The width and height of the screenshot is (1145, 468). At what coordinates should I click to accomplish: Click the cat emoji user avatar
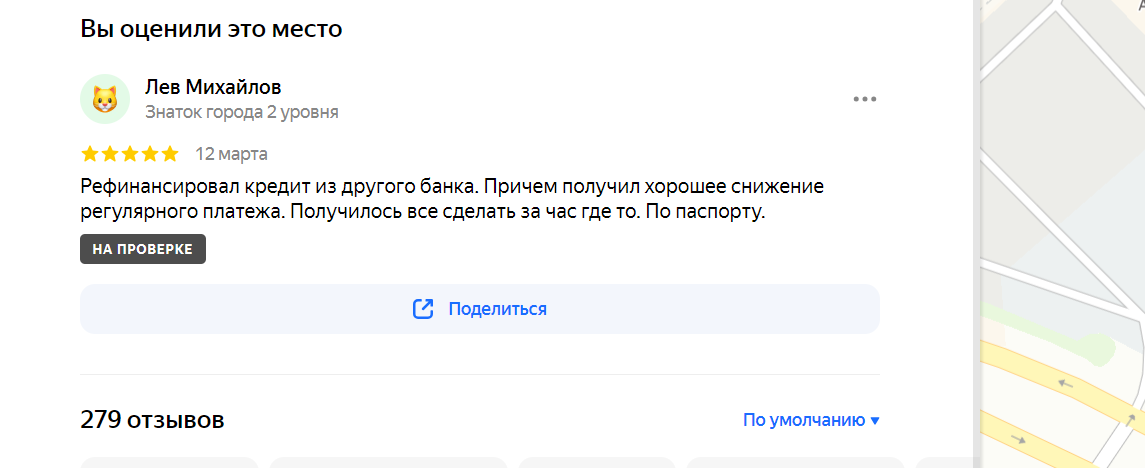[x=105, y=99]
